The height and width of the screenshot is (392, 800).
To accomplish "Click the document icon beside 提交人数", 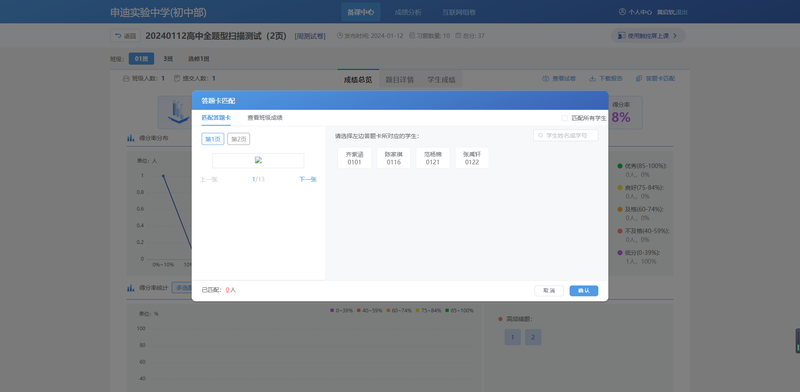I will tap(177, 79).
